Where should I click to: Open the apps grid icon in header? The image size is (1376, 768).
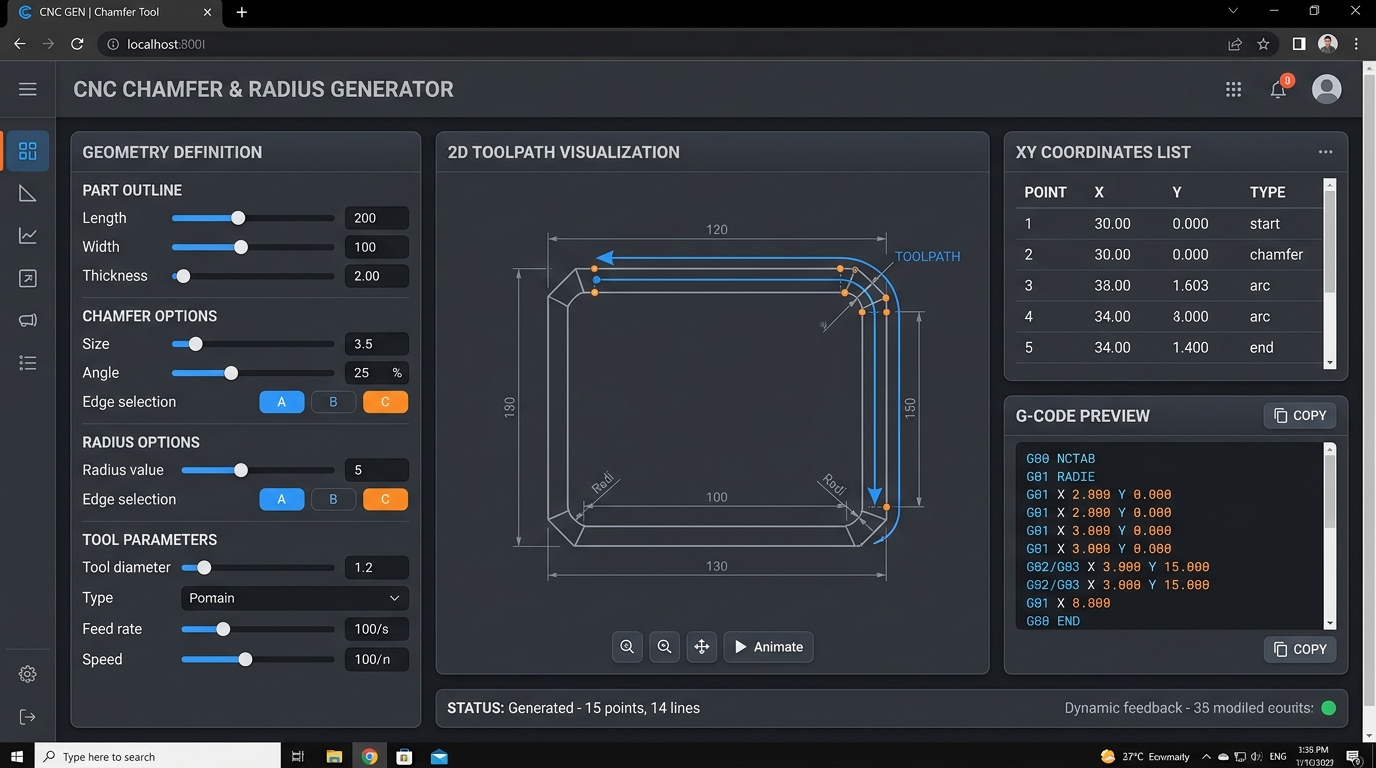1233,90
